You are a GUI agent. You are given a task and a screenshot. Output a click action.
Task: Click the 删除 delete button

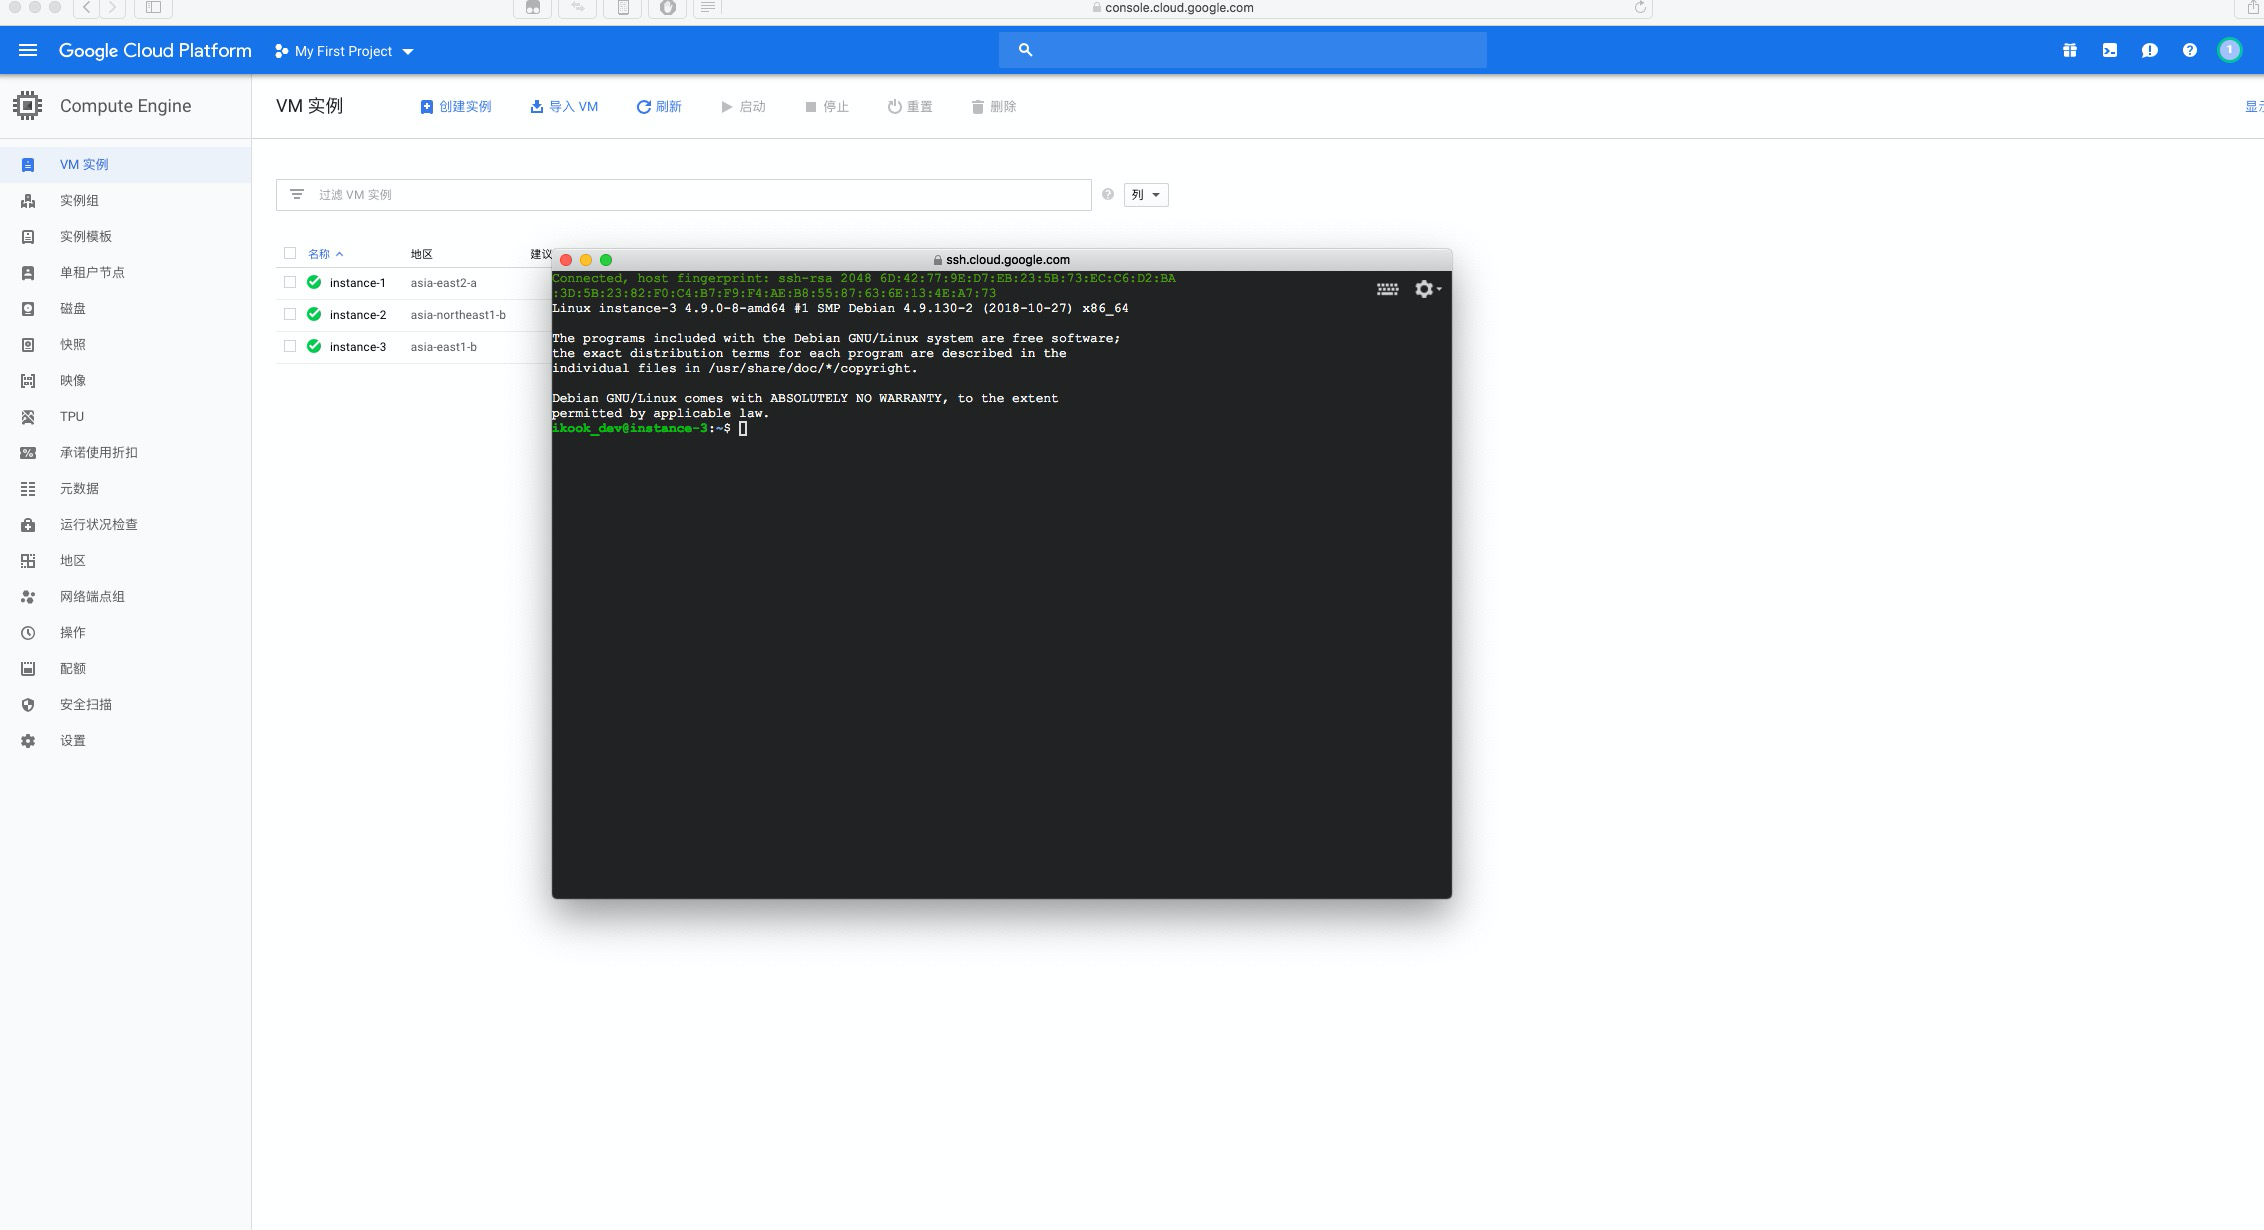coord(994,107)
